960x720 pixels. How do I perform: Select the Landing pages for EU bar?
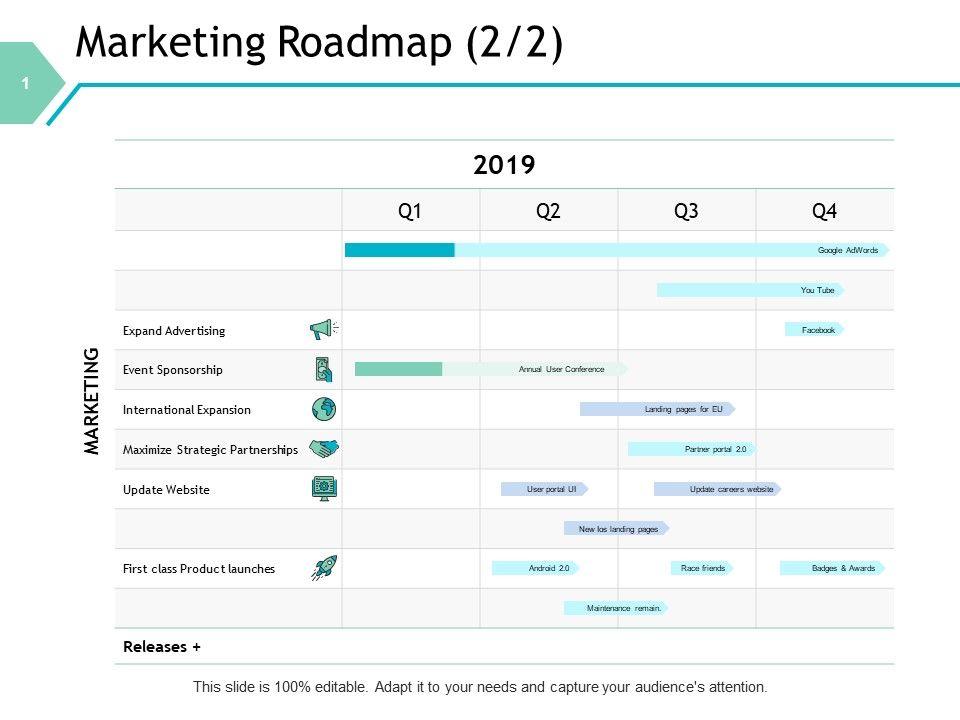[x=656, y=409]
